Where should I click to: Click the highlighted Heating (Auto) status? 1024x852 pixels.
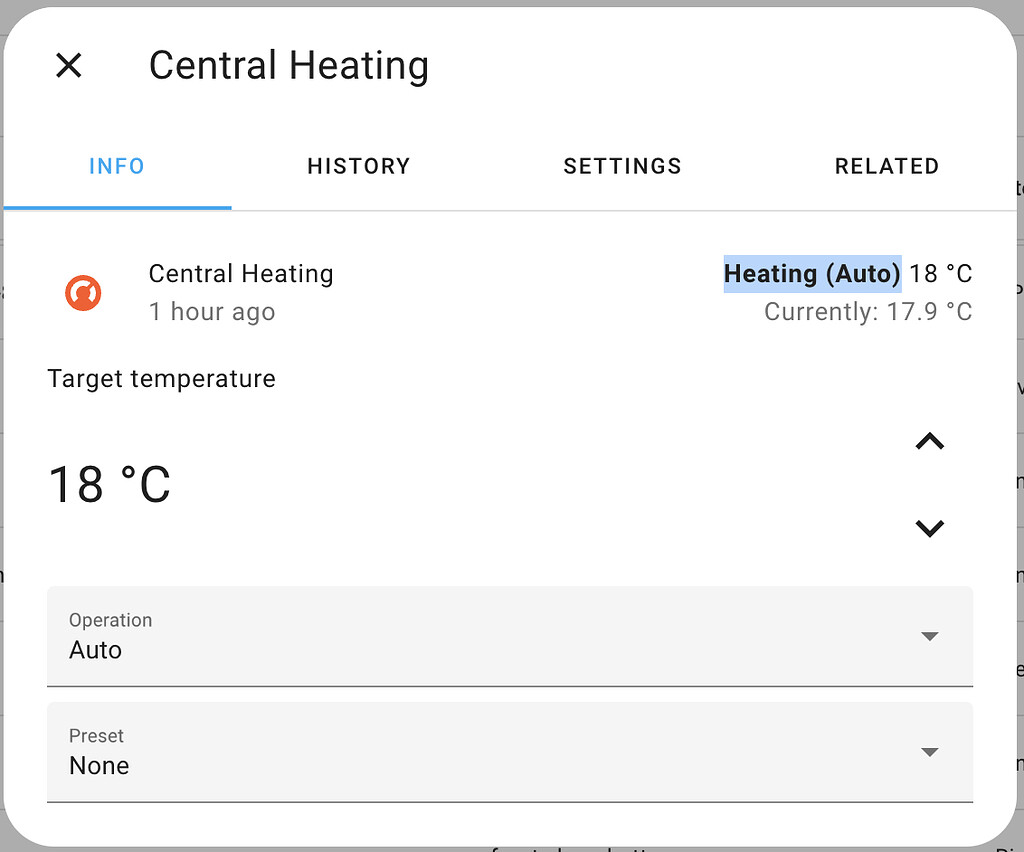(811, 273)
